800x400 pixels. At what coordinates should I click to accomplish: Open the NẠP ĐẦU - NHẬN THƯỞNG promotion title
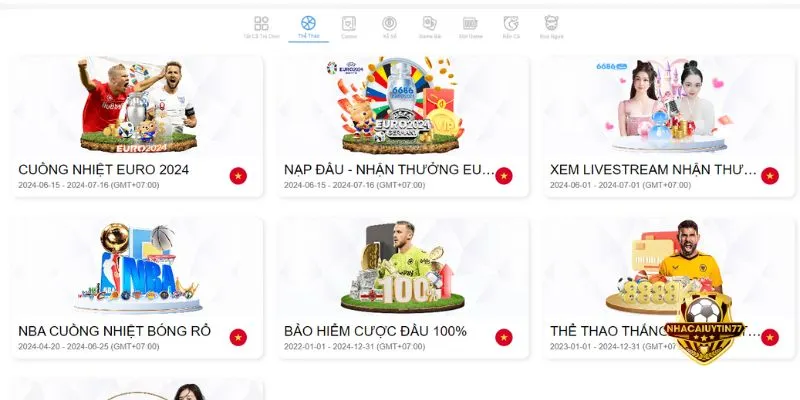pyautogui.click(x=389, y=170)
